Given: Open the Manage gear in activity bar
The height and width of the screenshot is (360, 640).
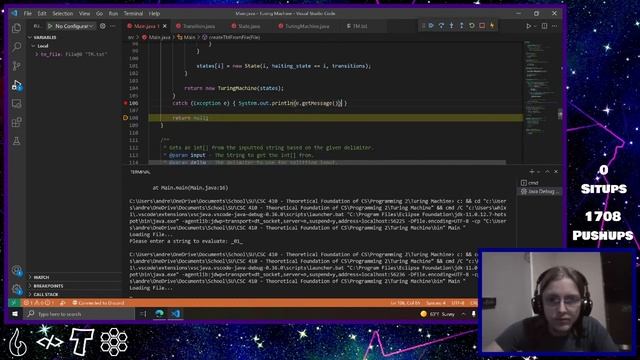Looking at the screenshot, I should [x=17, y=289].
